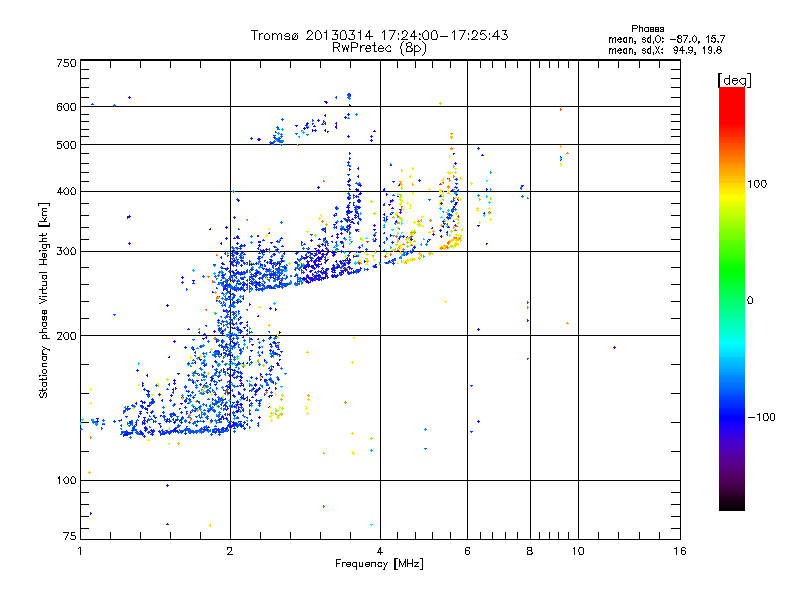Click the 'Phases' heading text
The width and height of the screenshot is (800, 600).
tap(647, 29)
